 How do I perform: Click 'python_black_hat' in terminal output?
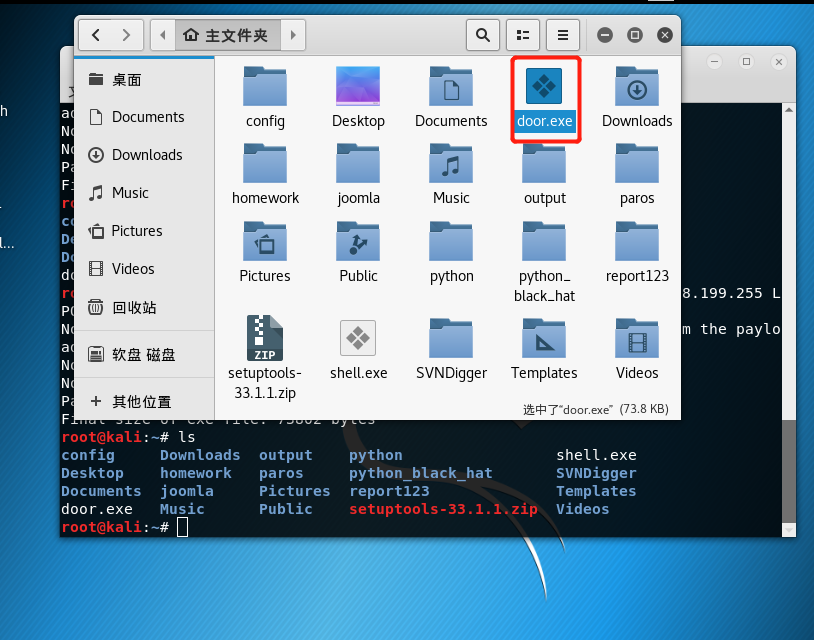point(420,473)
